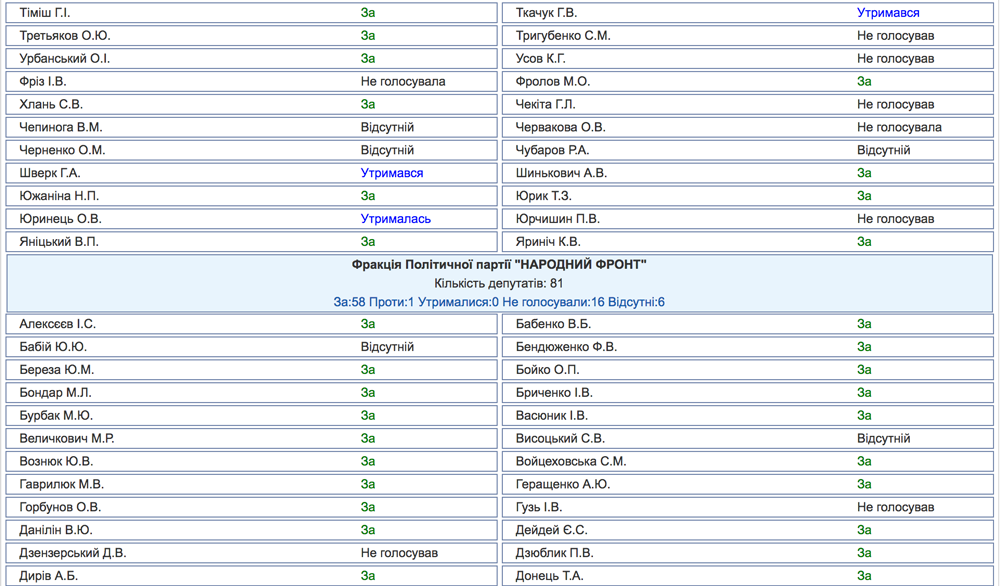
Task: Select Бабій Ю.Ю. Відсутній status
Action: [387, 348]
